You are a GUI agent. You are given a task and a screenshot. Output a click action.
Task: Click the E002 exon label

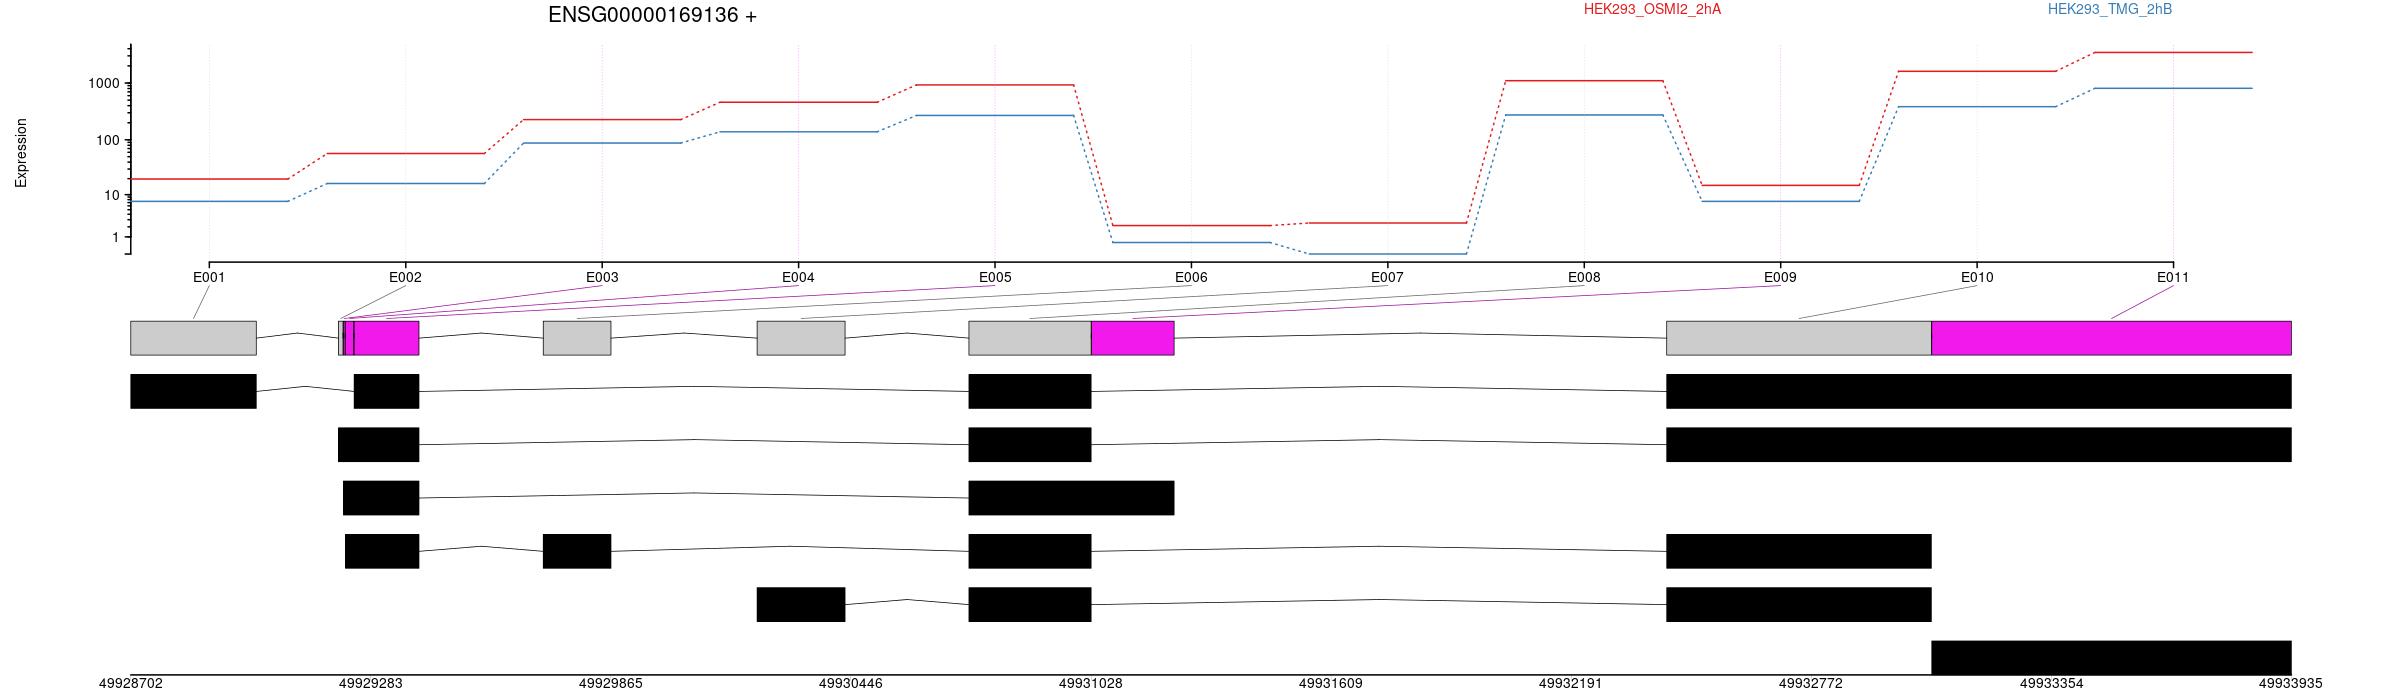point(405,277)
